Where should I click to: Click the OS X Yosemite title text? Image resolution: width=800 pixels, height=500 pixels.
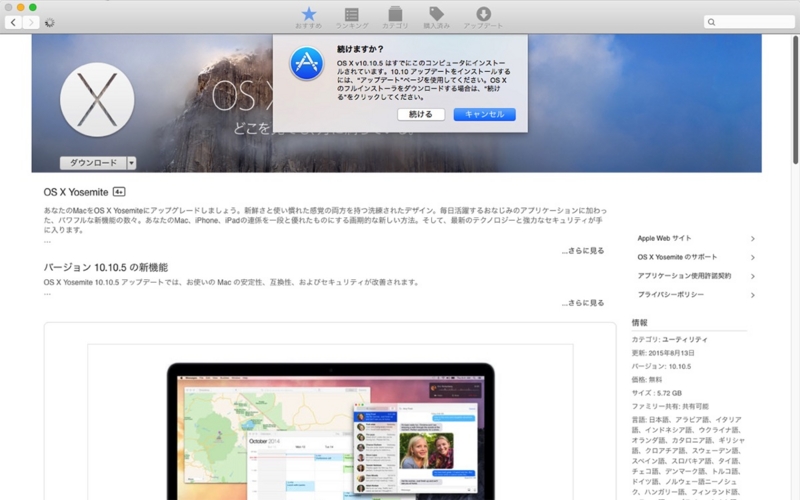click(76, 192)
